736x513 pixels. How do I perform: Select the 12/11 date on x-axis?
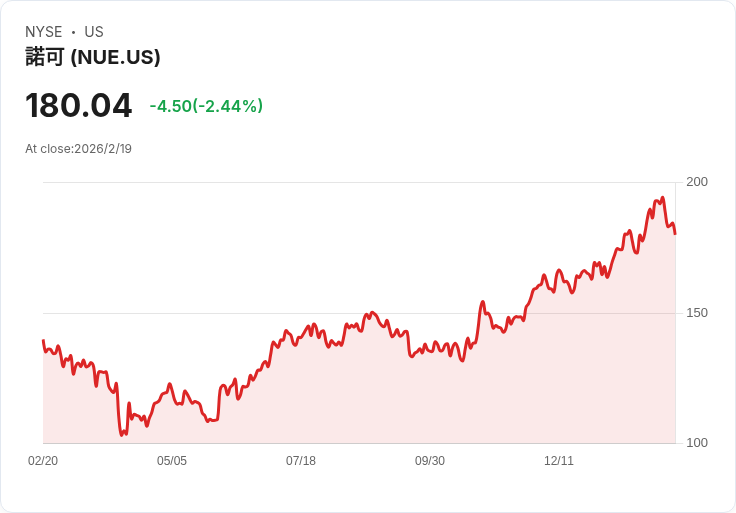point(559,461)
